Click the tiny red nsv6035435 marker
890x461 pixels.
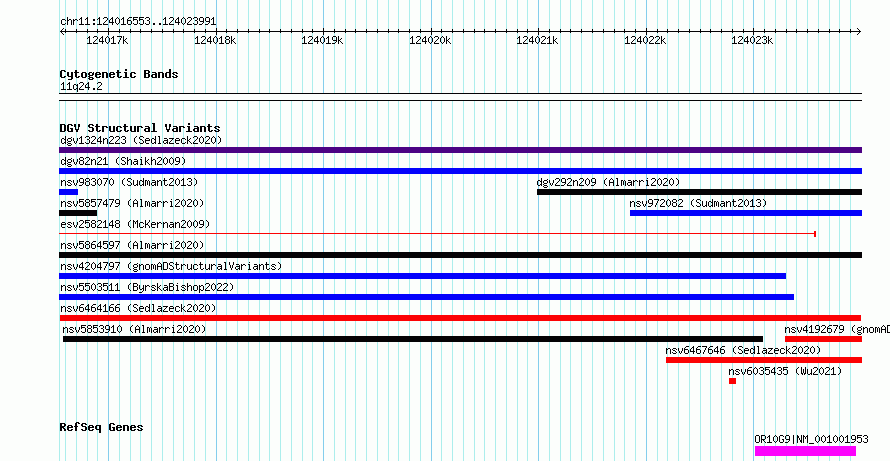733,381
